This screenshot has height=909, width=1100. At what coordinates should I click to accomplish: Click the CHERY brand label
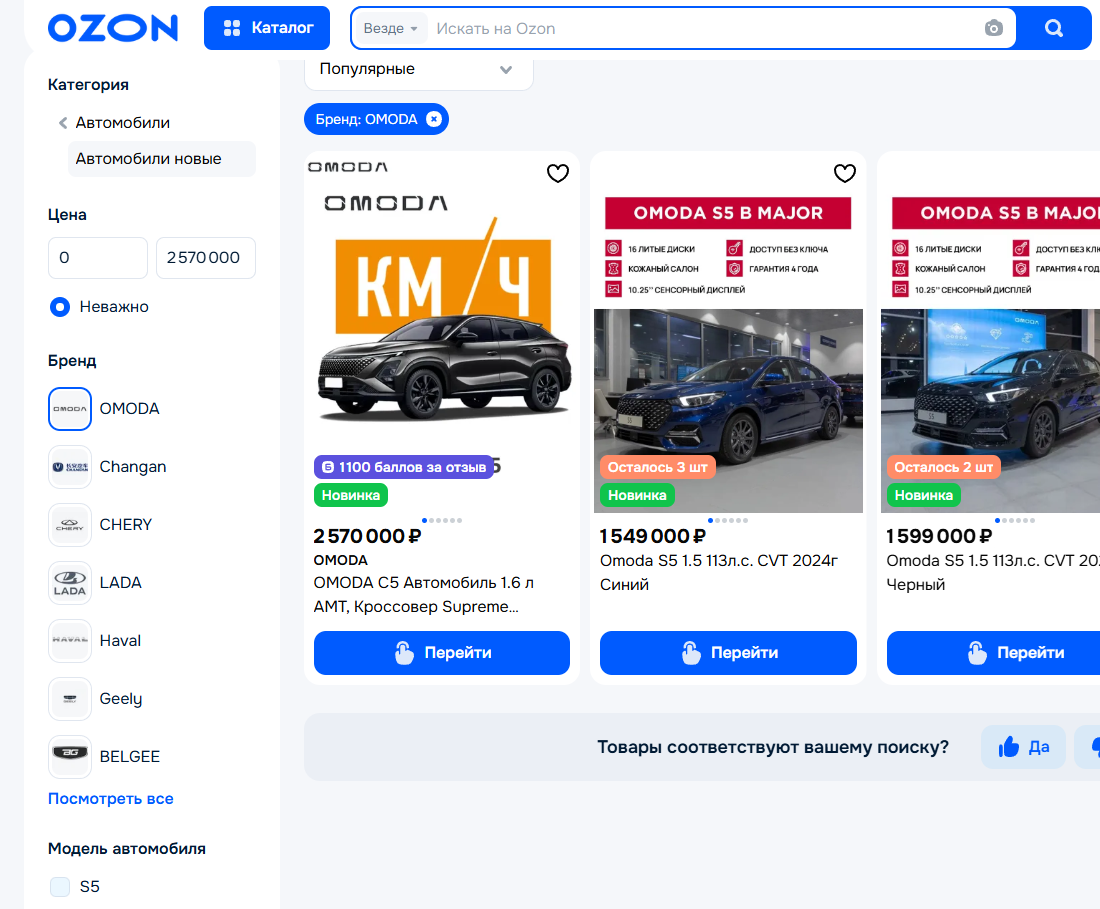pyautogui.click(x=126, y=525)
